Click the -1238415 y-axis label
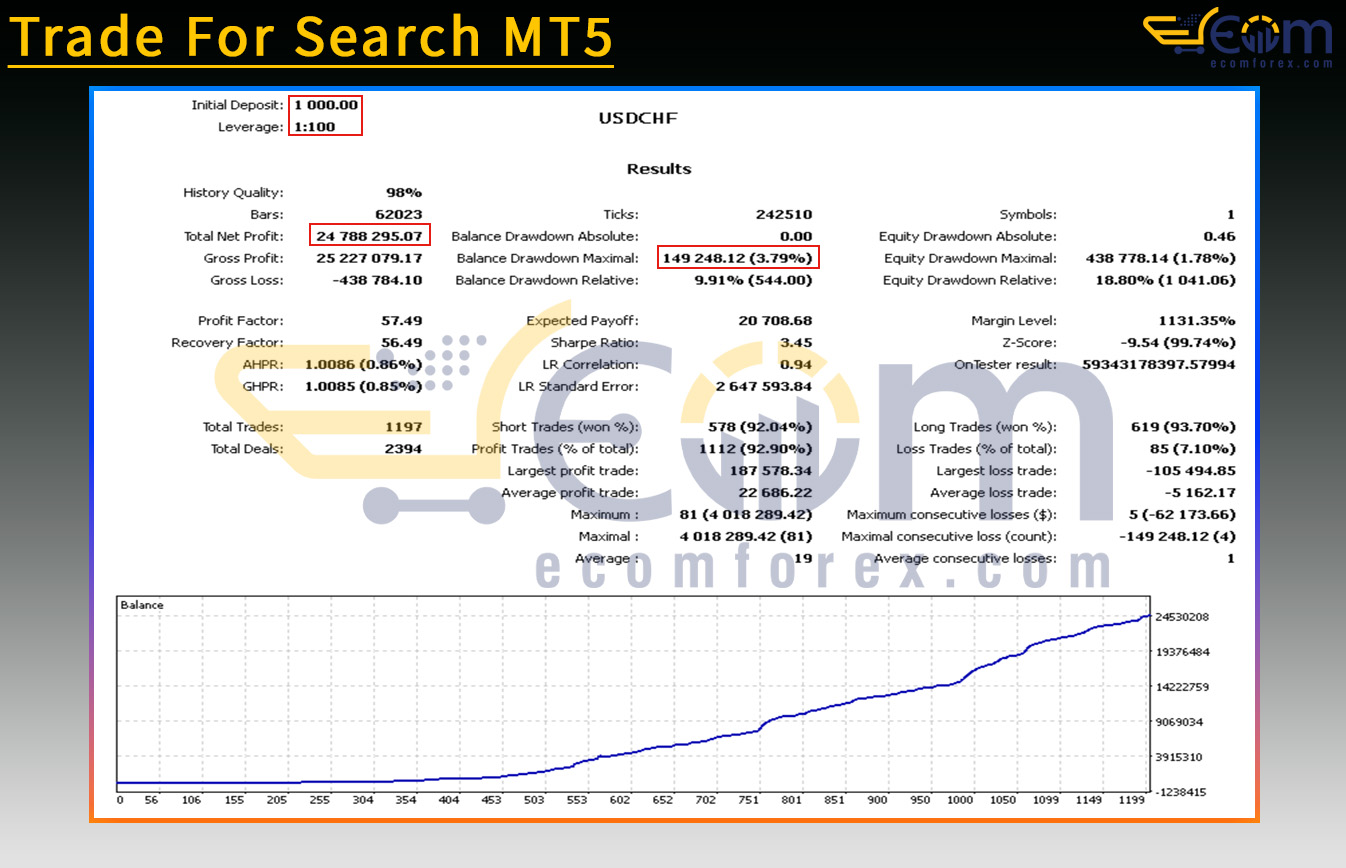The height and width of the screenshot is (868, 1346). tap(1180, 792)
